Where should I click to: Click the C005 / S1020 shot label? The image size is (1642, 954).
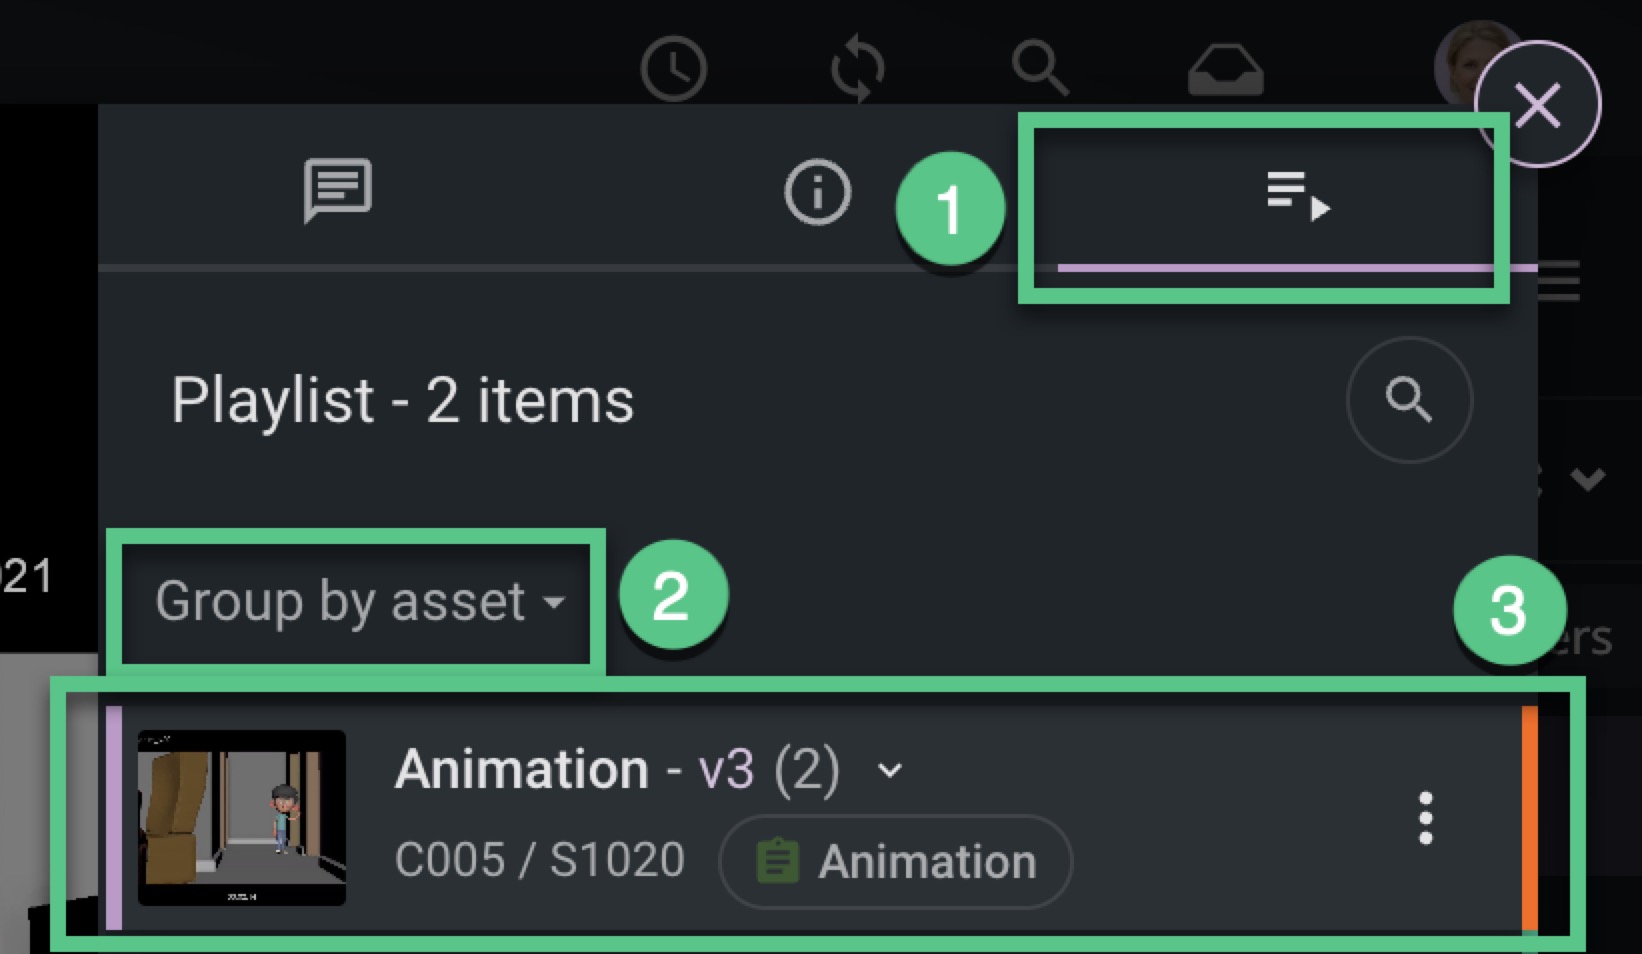(540, 860)
